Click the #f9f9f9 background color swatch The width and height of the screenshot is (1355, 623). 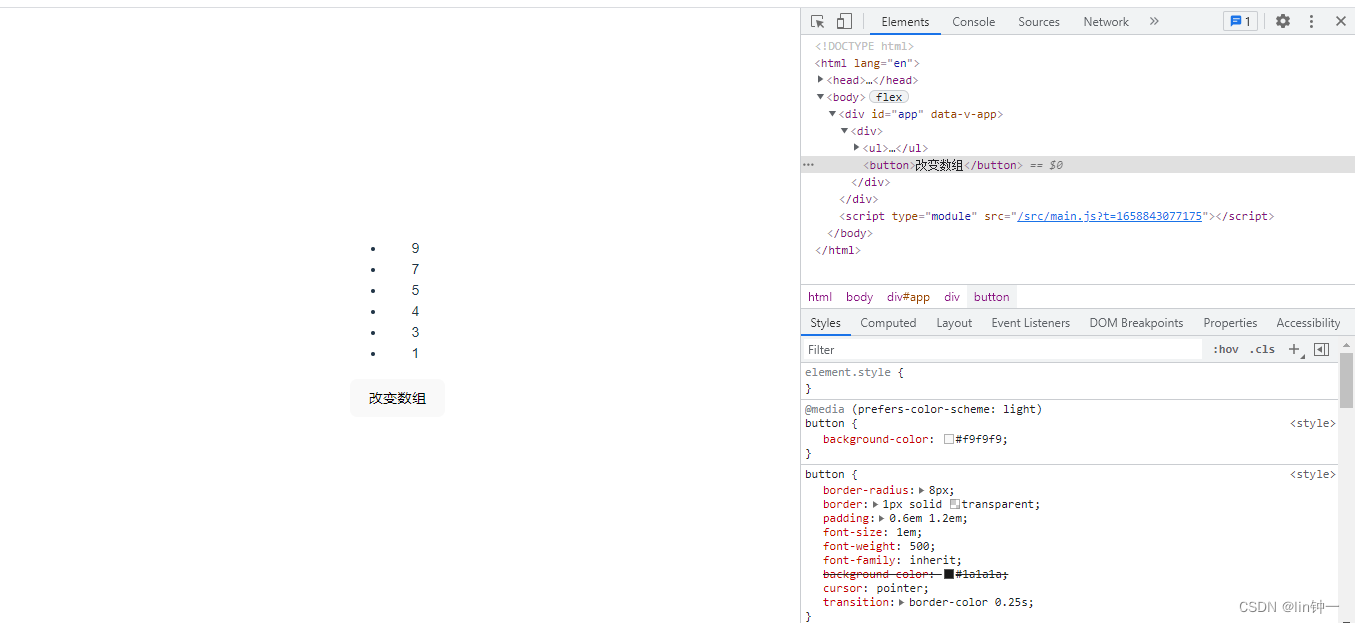point(949,439)
